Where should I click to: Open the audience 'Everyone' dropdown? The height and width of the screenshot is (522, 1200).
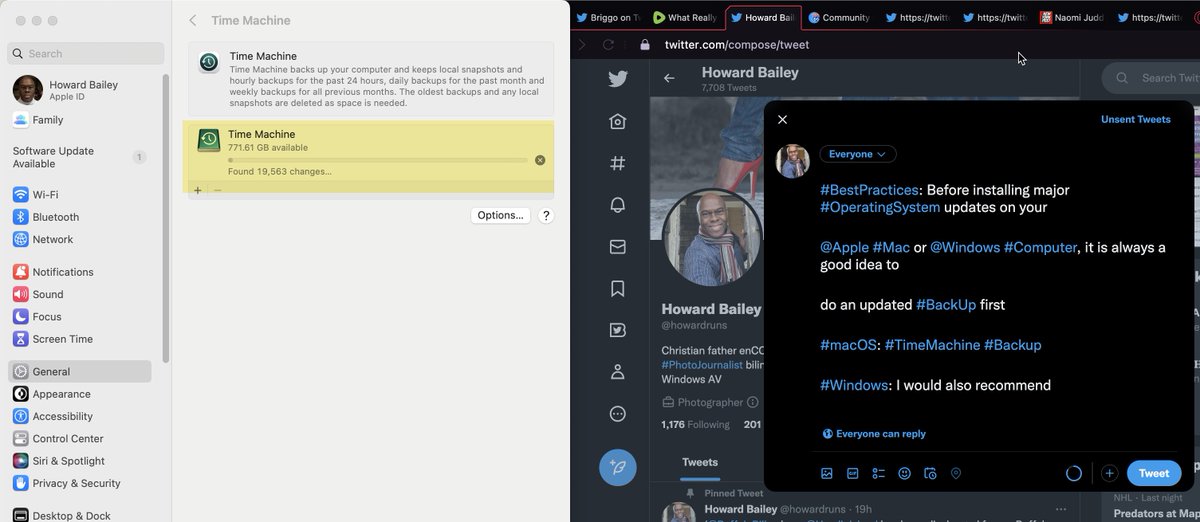[x=857, y=154]
